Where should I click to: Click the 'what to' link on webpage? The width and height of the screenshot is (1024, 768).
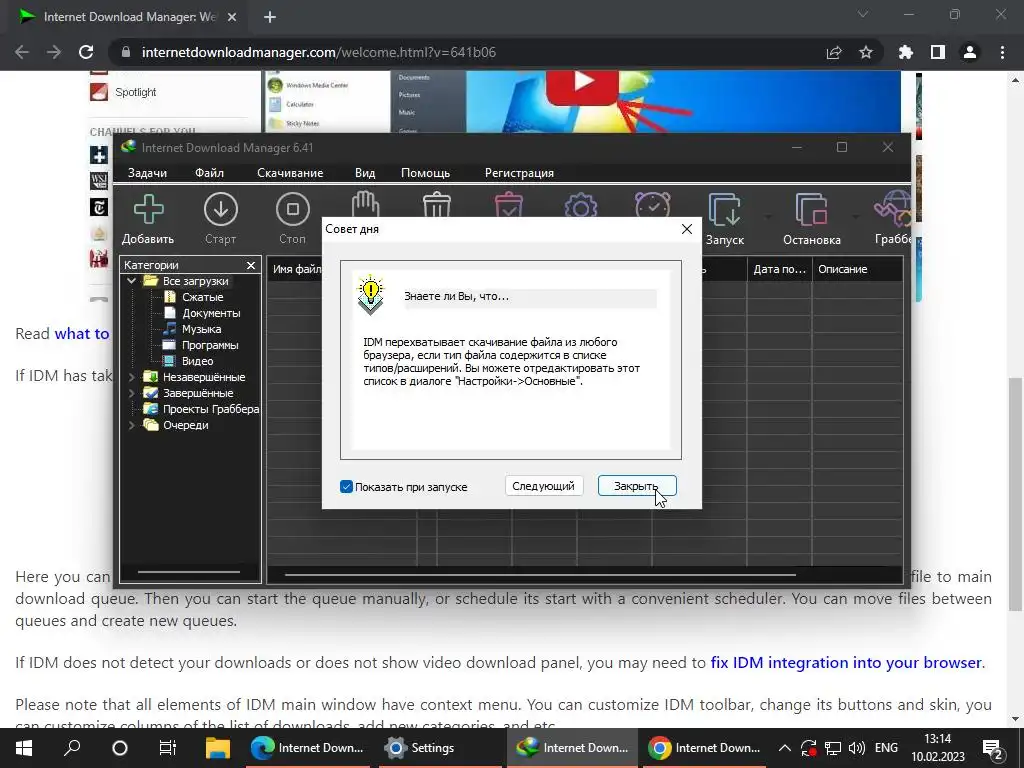click(x=82, y=334)
